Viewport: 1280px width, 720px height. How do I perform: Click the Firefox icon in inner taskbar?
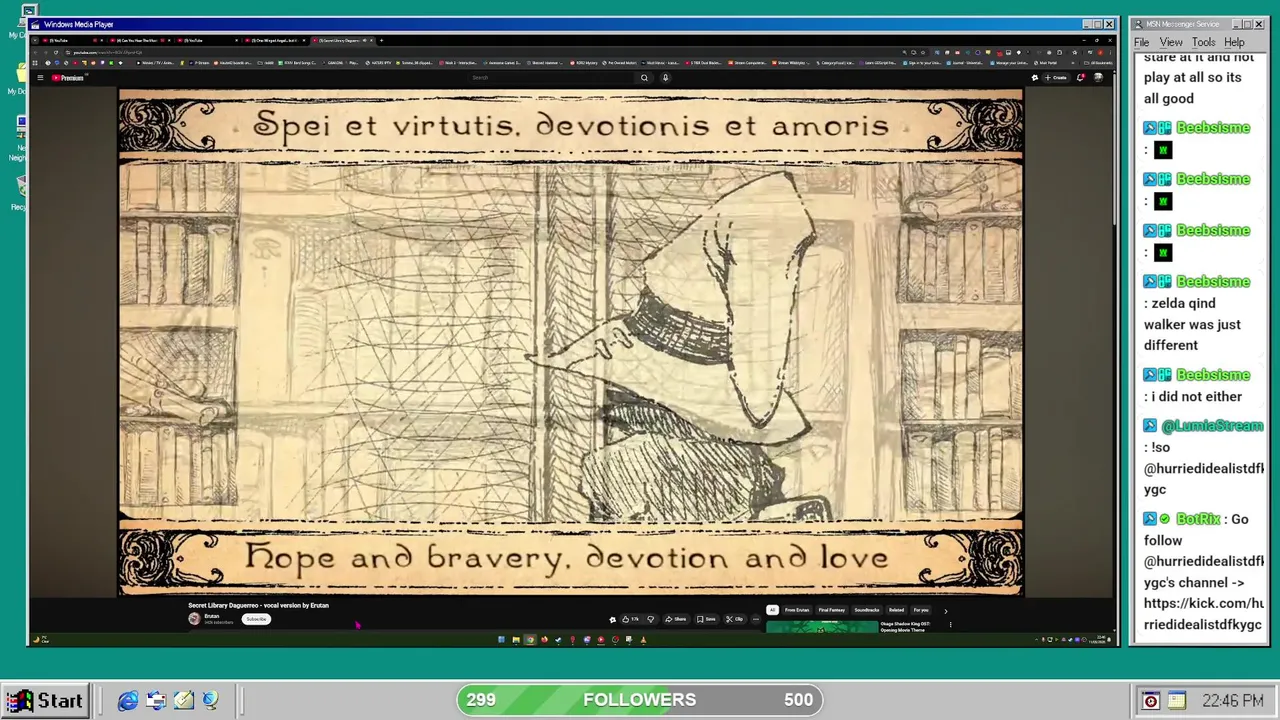pyautogui.click(x=544, y=640)
